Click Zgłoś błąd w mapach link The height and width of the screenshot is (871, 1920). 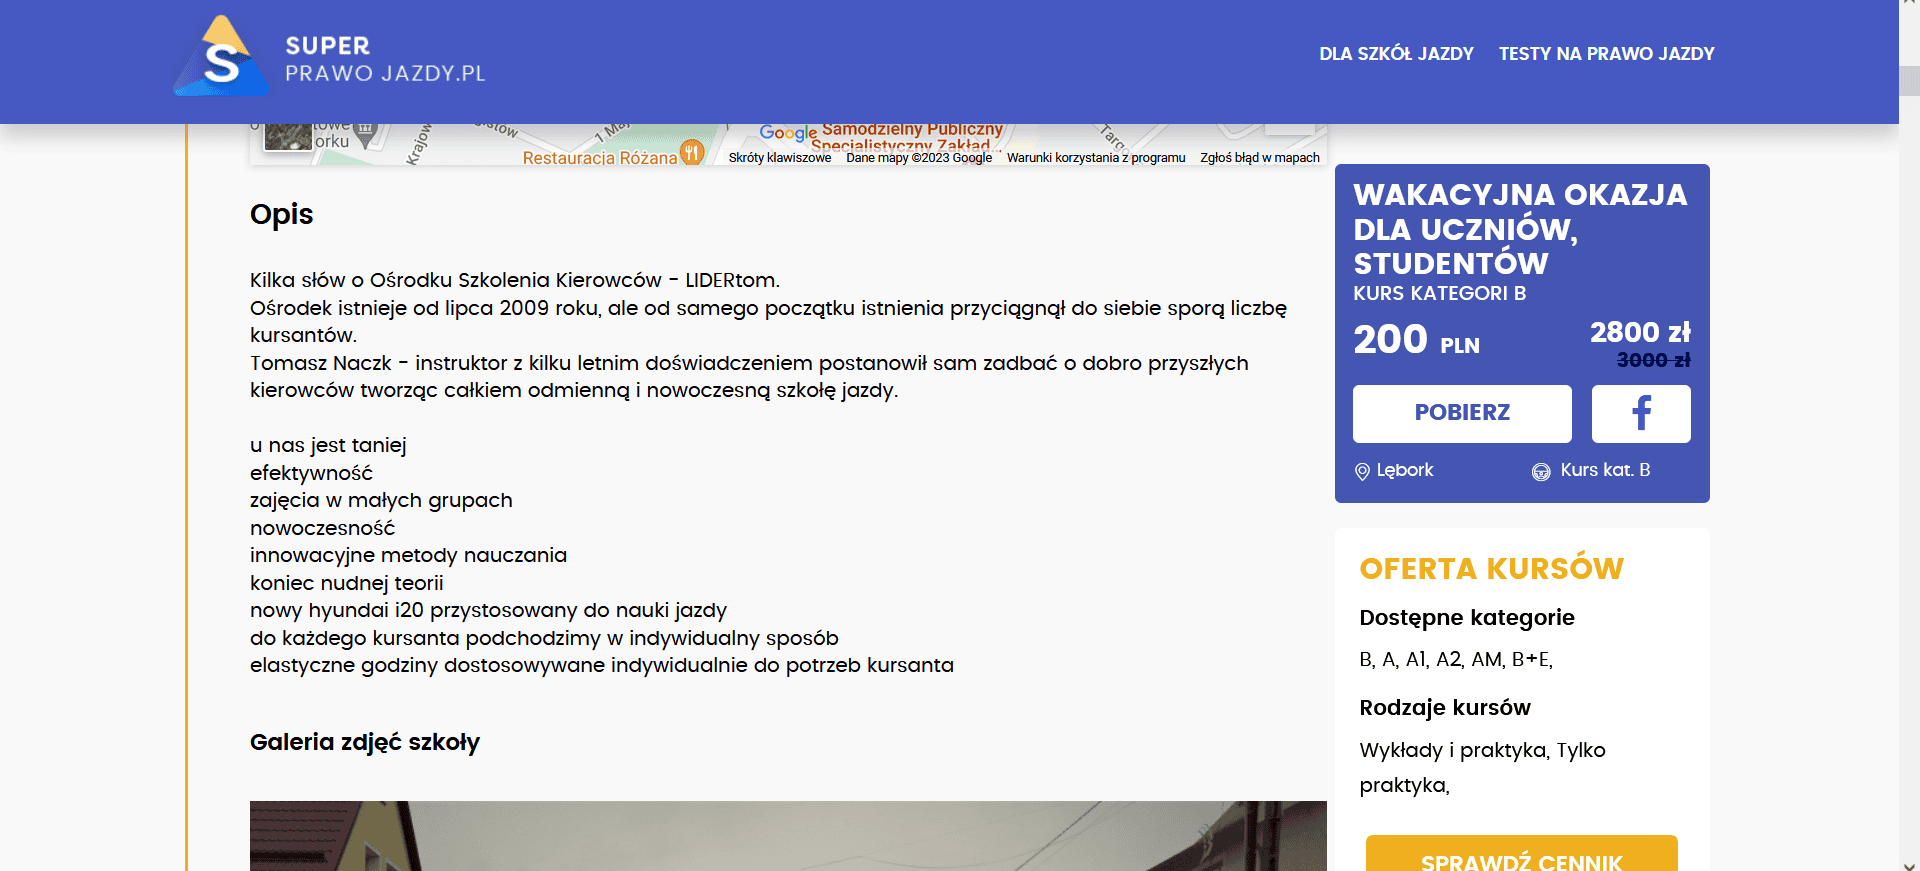click(x=1259, y=158)
